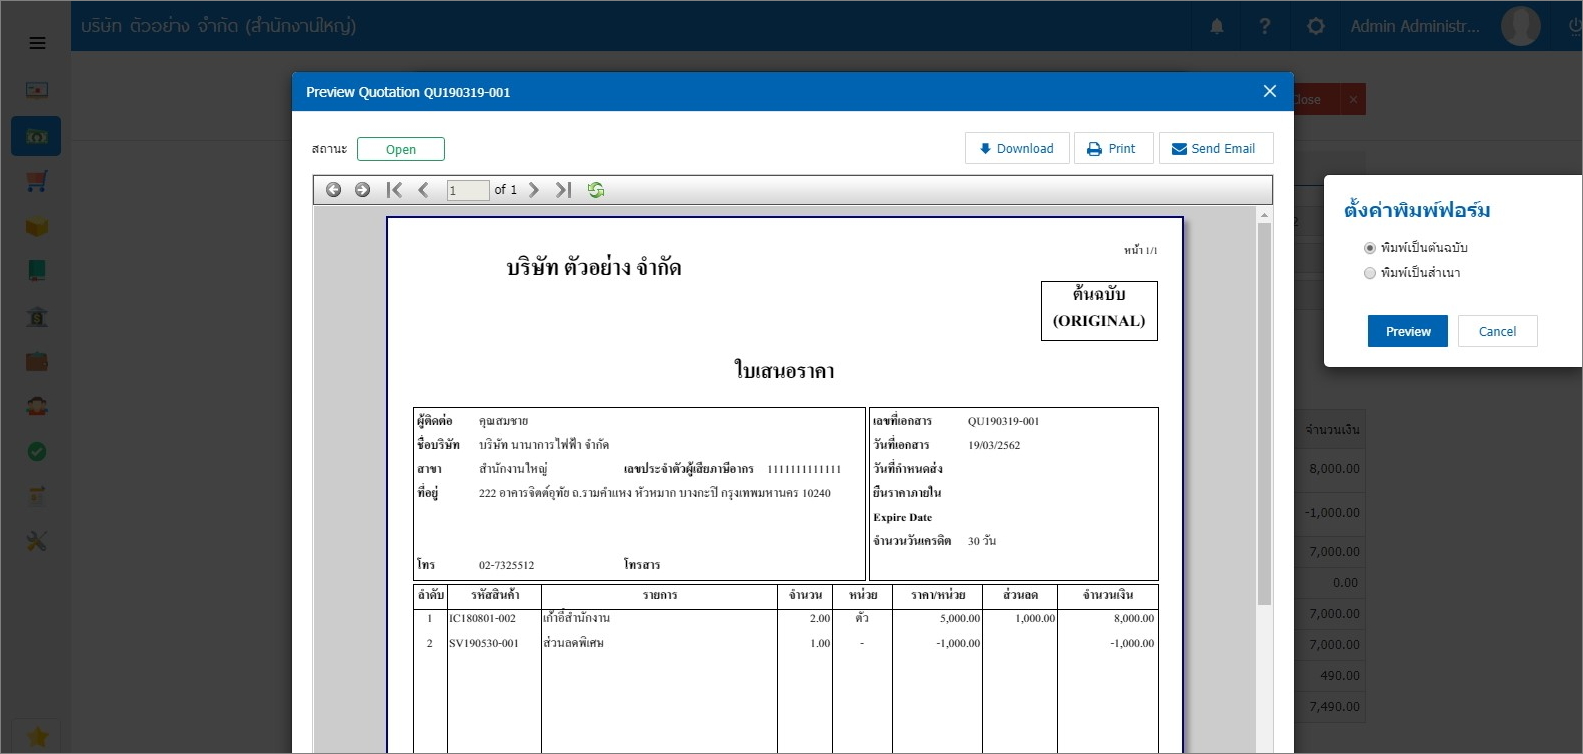Open the star favorites icon in sidebar
Viewport: 1583px width, 754px height.
click(x=37, y=737)
